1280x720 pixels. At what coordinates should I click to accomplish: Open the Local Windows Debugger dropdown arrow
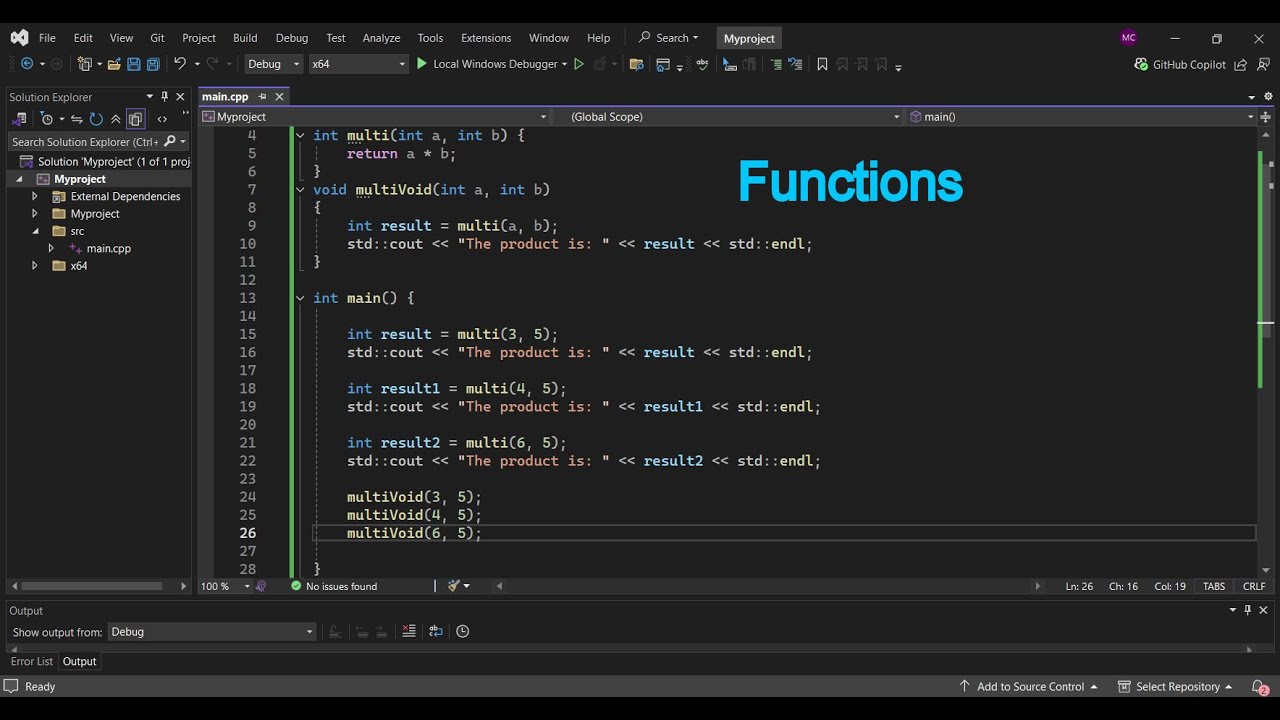(564, 64)
